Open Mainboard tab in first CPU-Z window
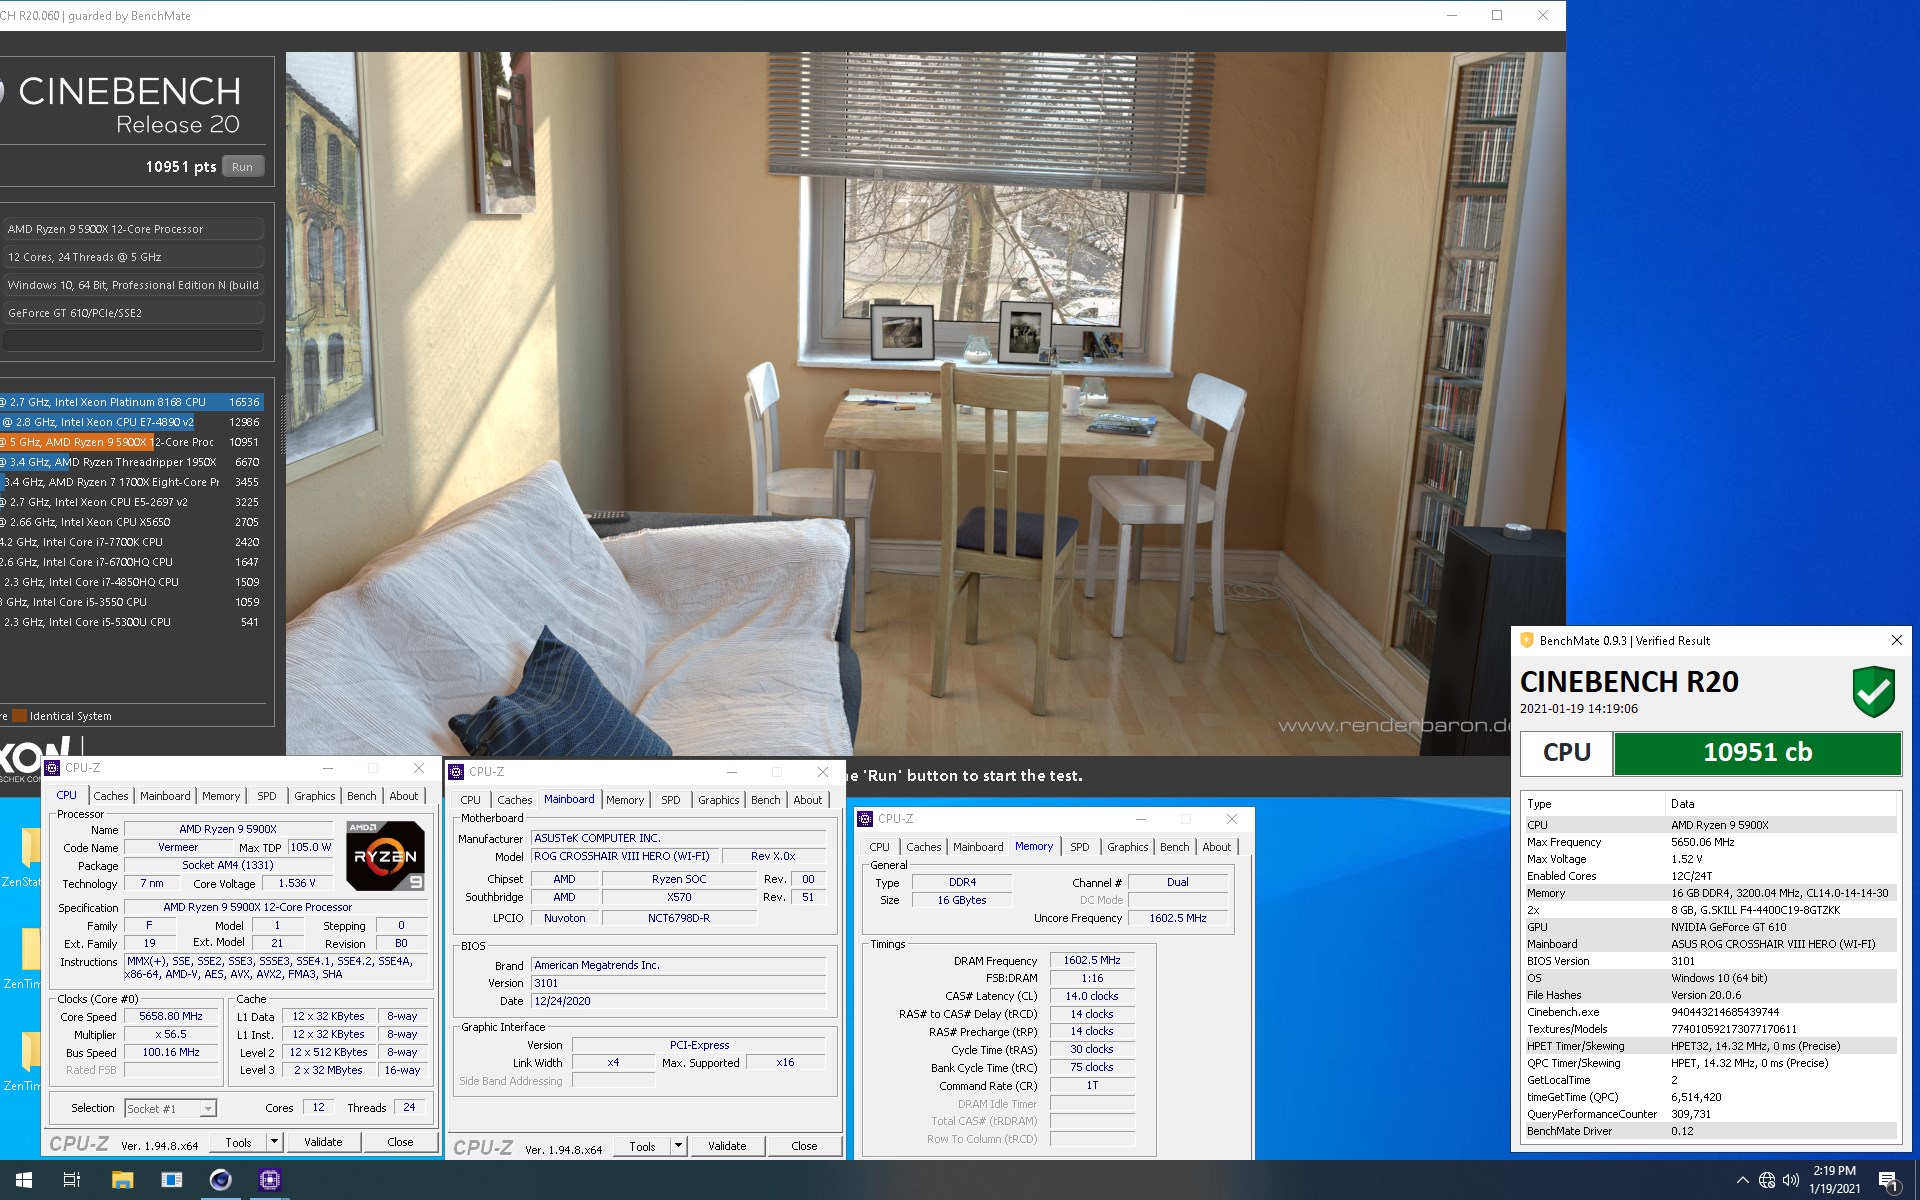This screenshot has width=1920, height=1200. [x=165, y=796]
